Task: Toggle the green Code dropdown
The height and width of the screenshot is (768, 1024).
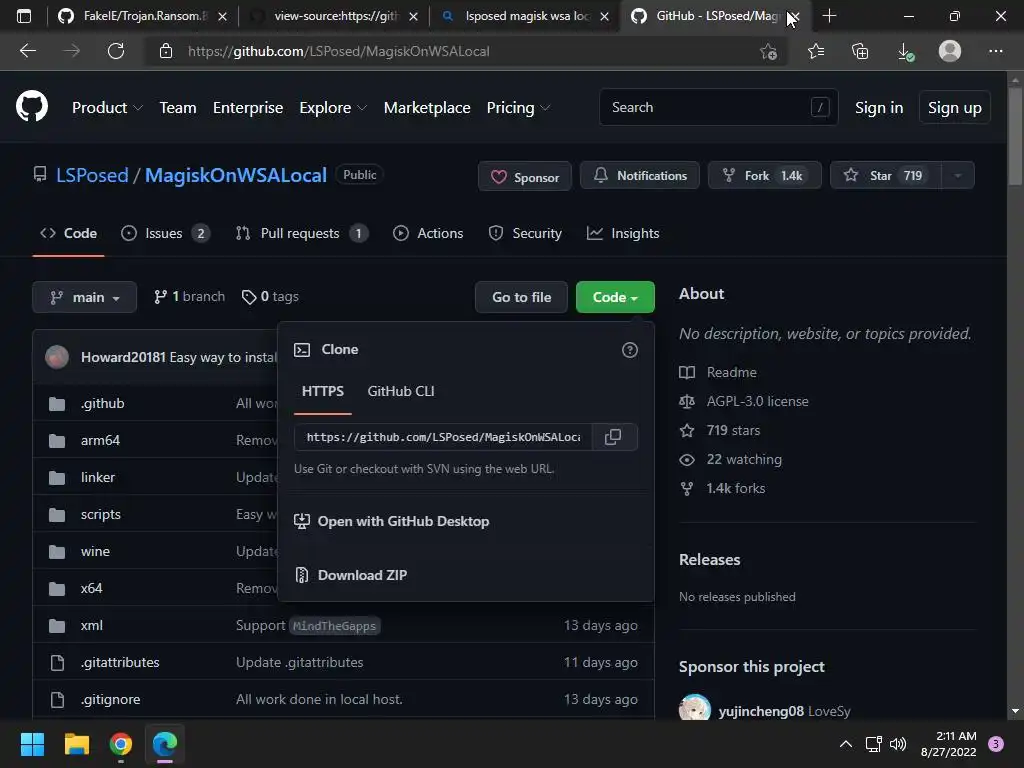Action: pos(615,297)
